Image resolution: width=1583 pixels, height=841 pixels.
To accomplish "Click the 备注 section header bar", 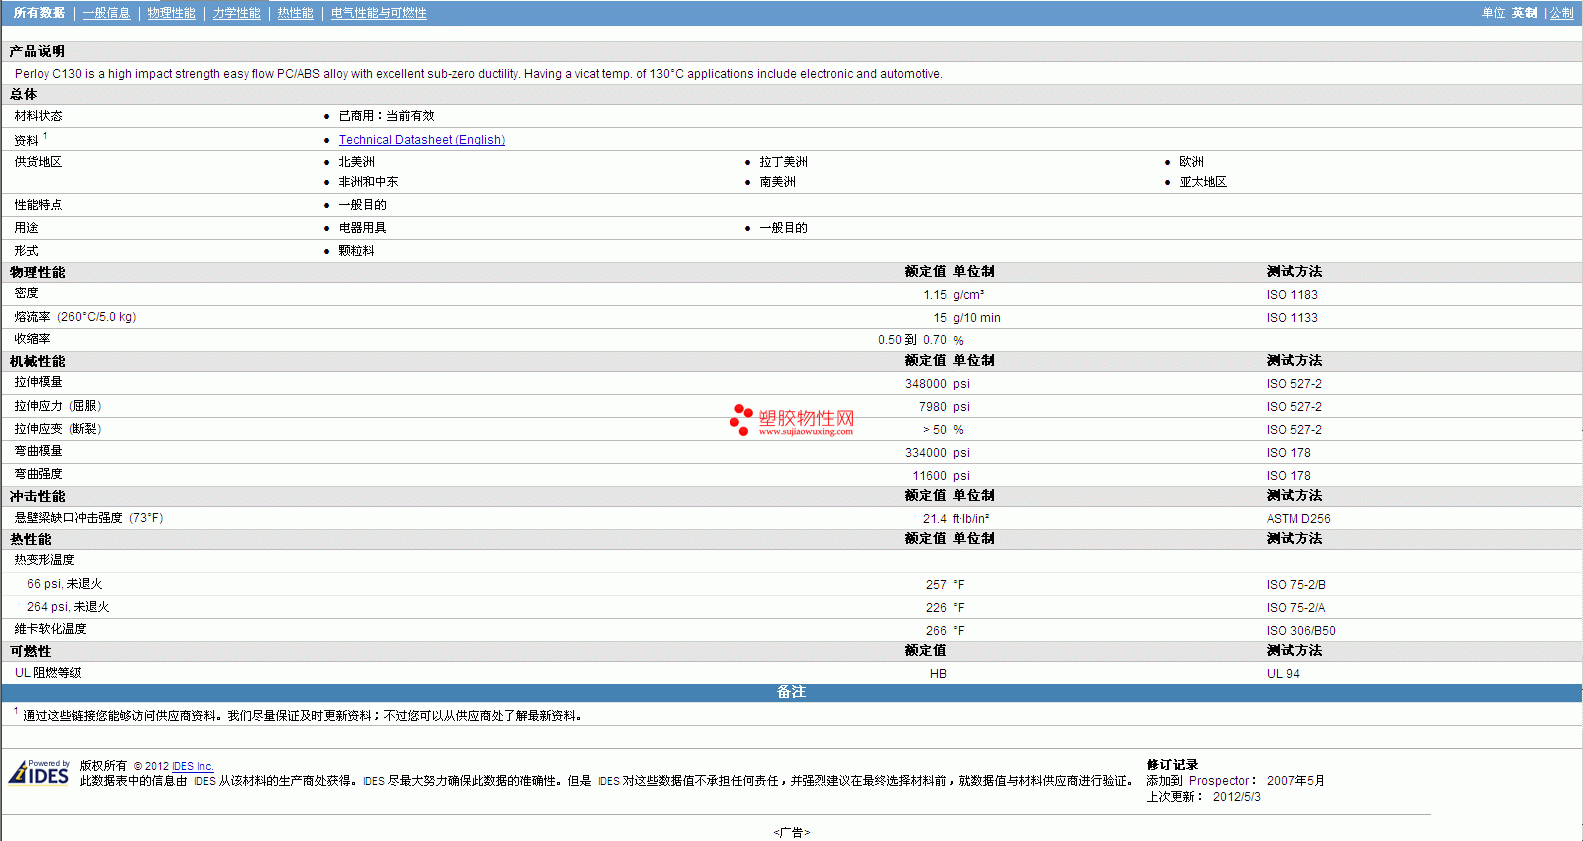I will click(791, 692).
